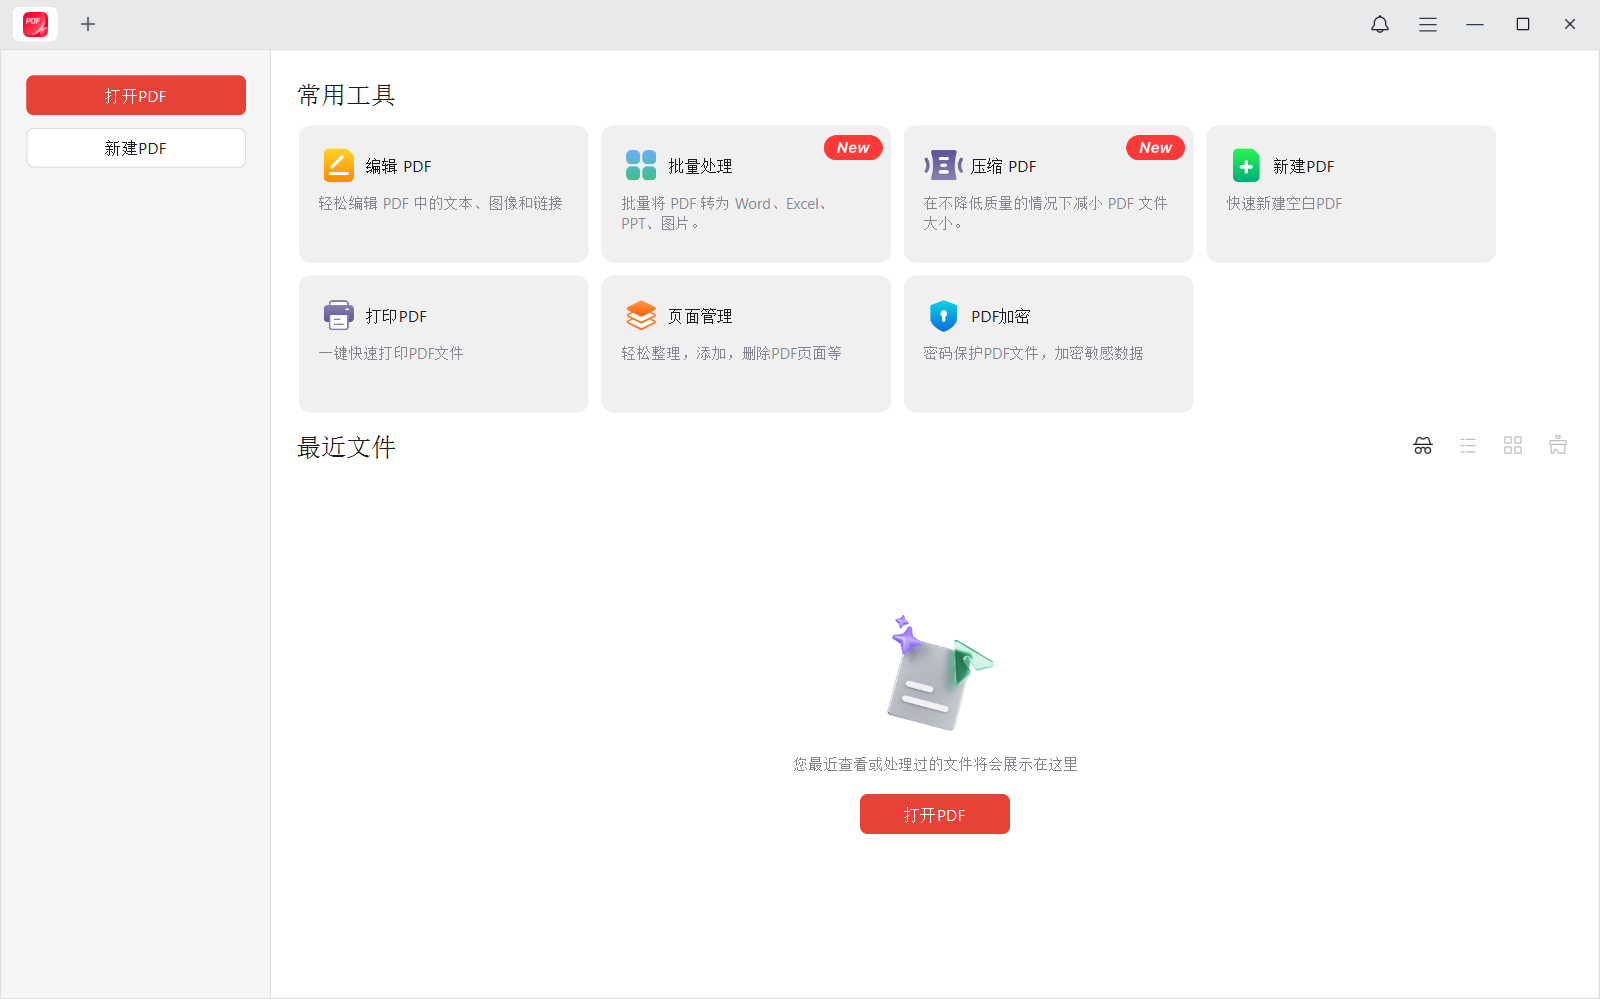Open the hamburger main menu

(1427, 23)
